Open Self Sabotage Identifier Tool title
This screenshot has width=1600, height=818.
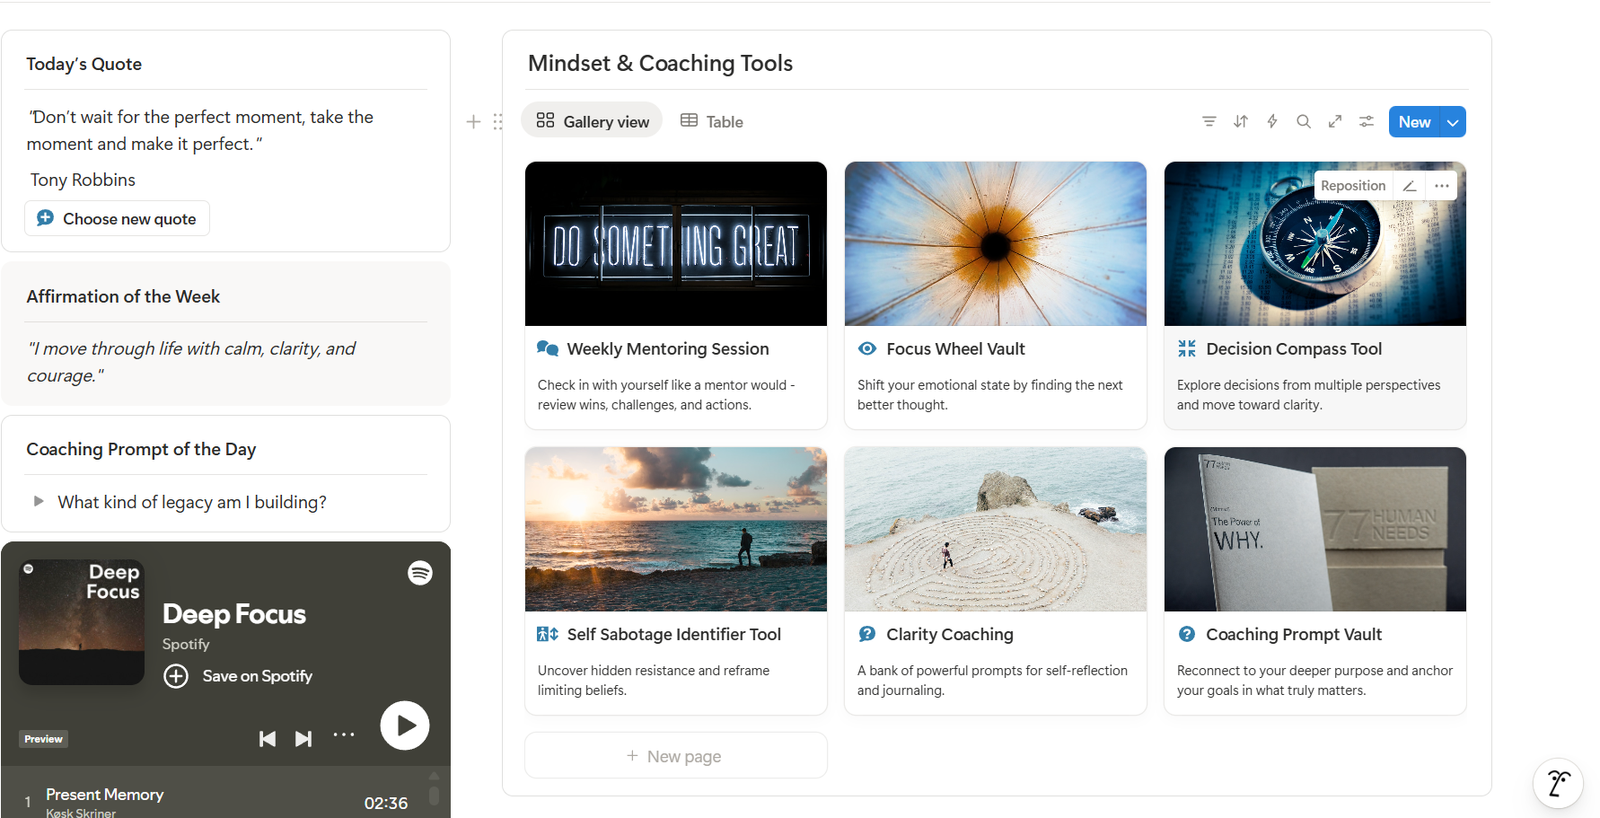point(674,634)
